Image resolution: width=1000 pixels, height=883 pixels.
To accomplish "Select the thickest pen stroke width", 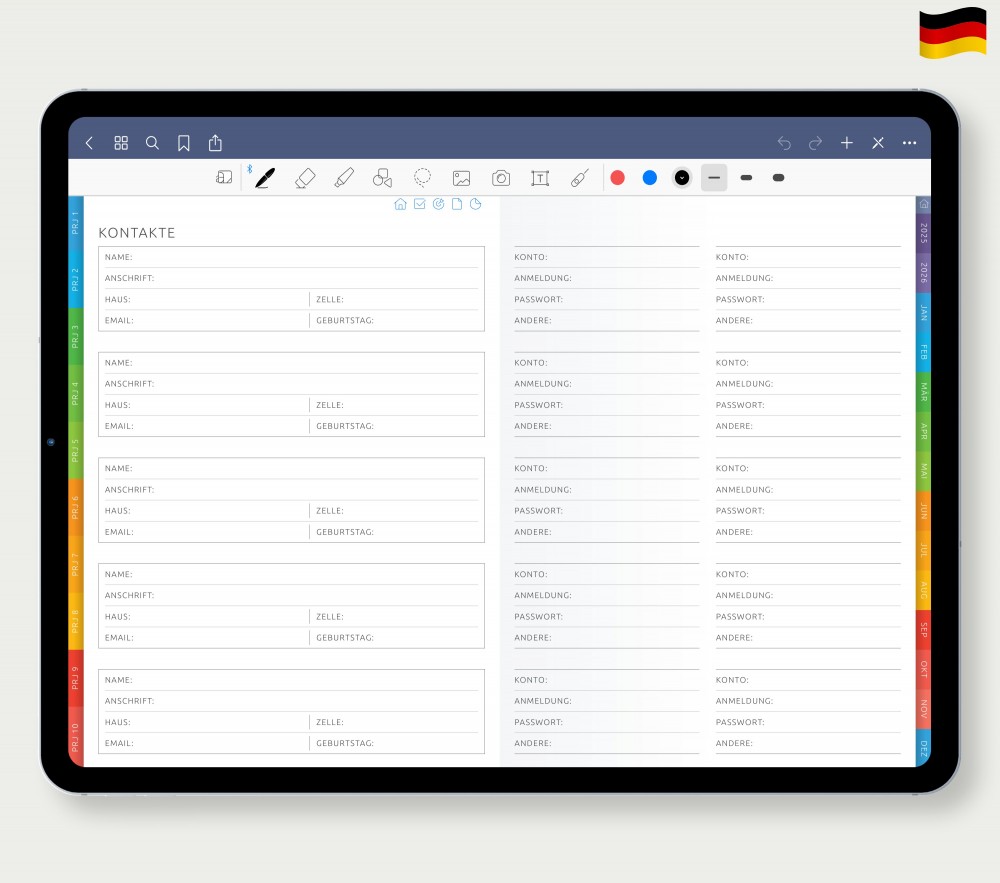I will pos(779,178).
